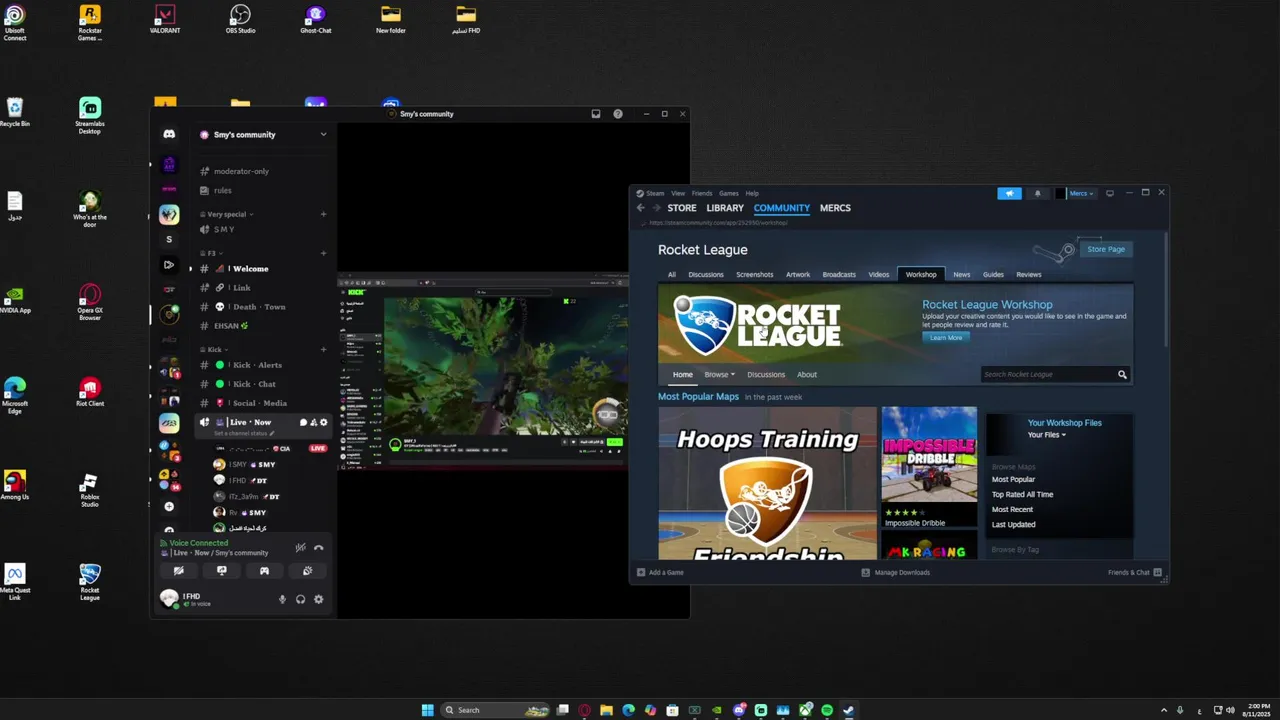Open VALORANT desktop shortcut icon

[x=165, y=19]
